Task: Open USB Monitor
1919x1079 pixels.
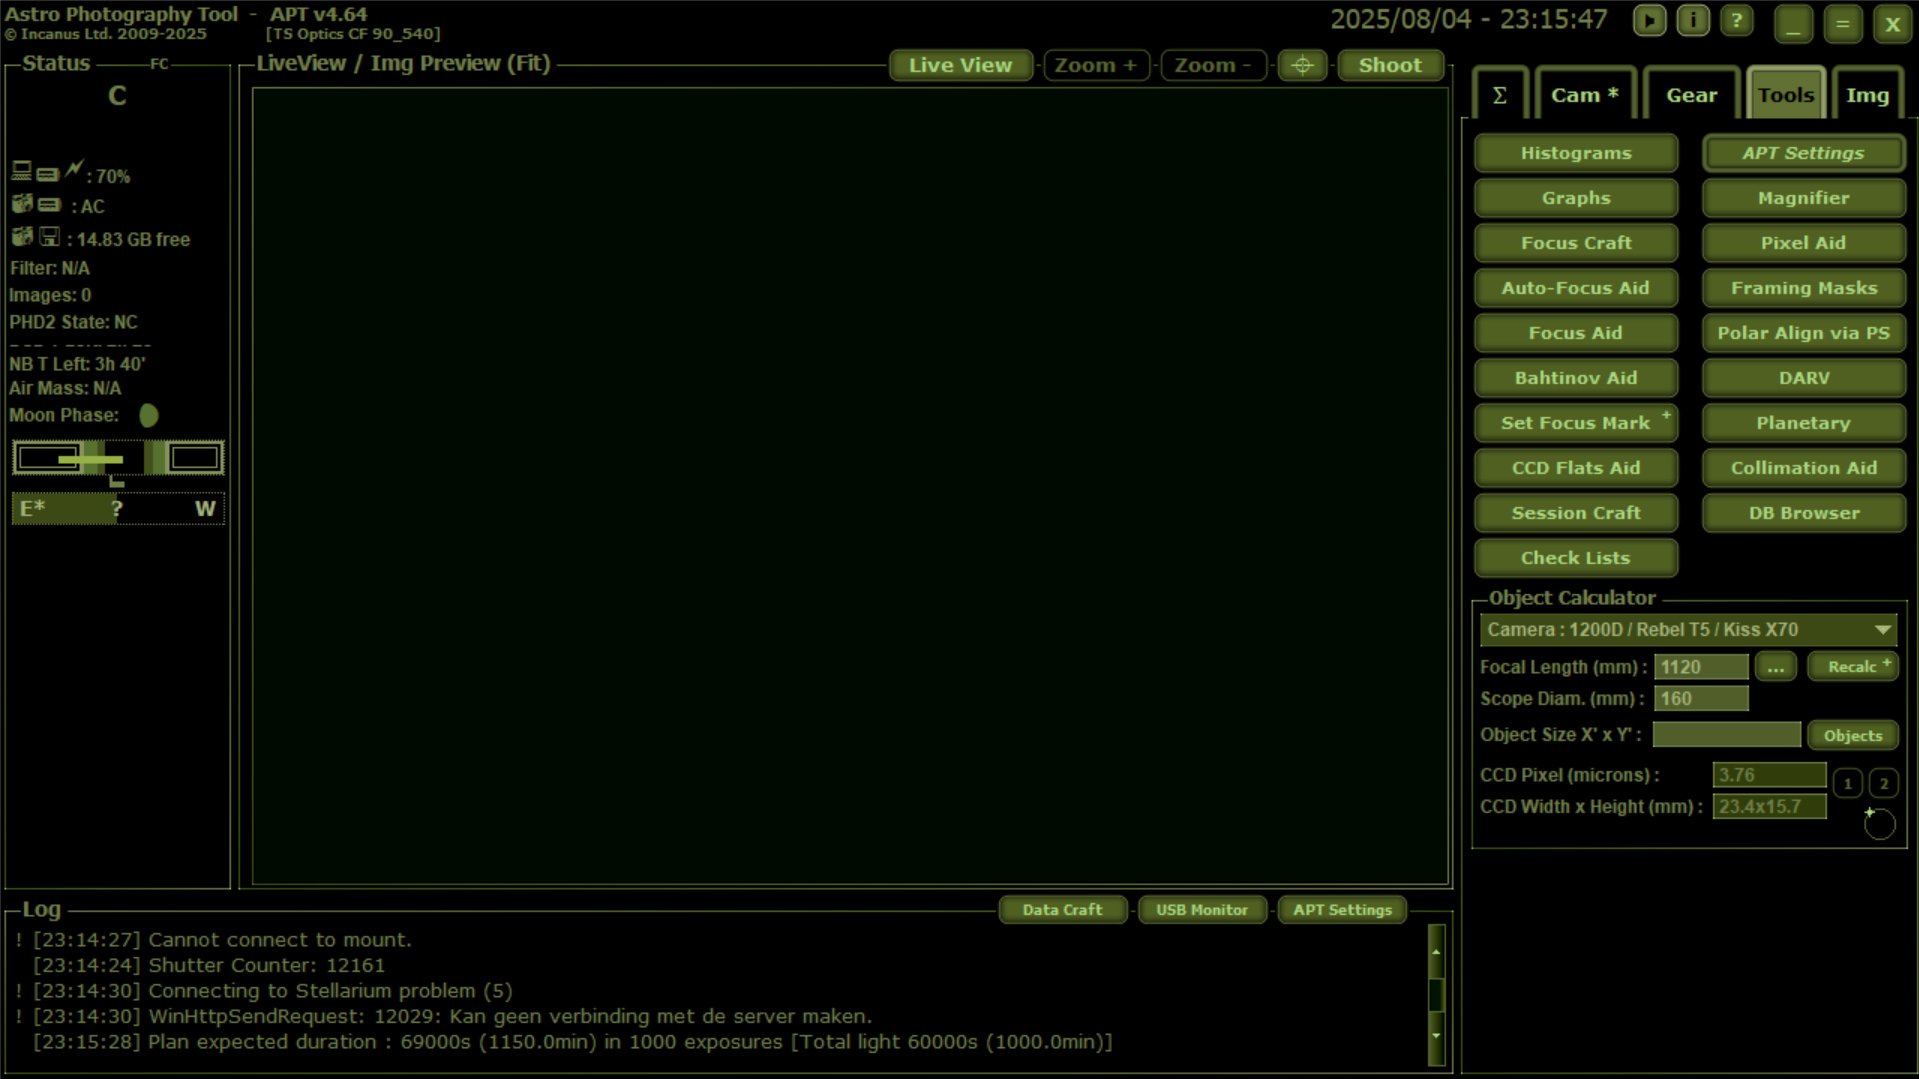Action: pyautogui.click(x=1201, y=910)
